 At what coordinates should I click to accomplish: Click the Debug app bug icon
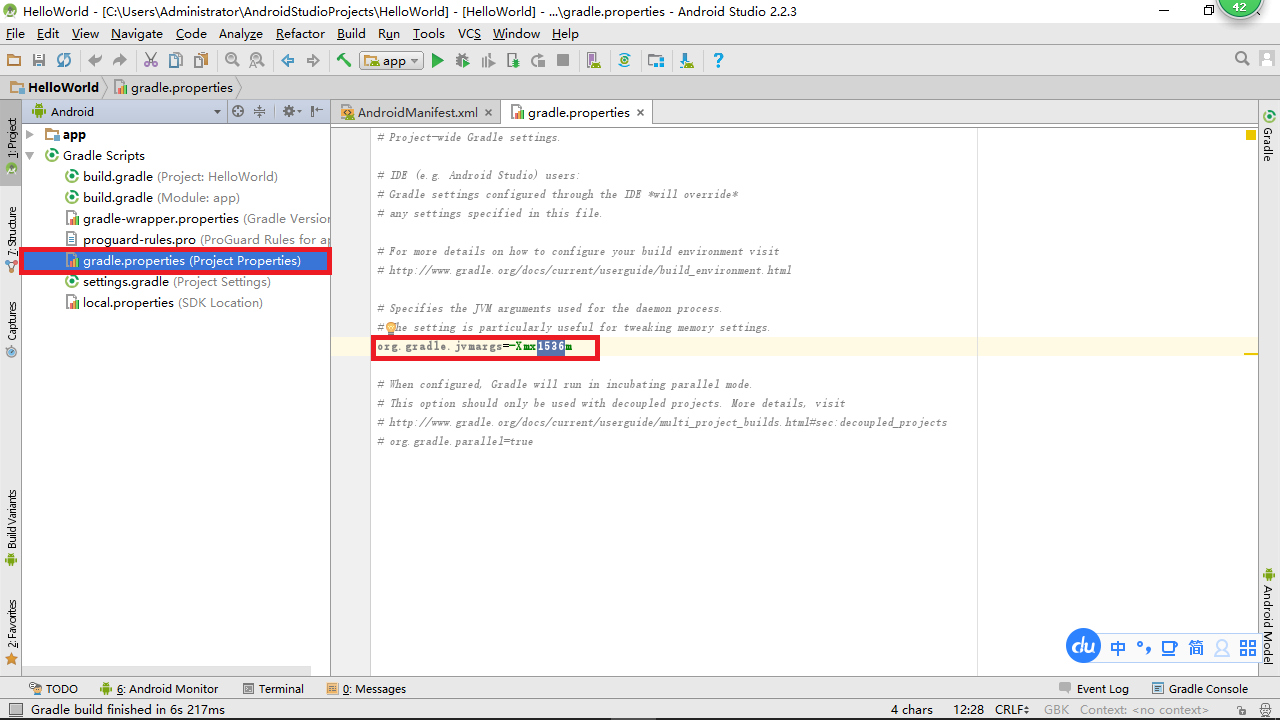[x=462, y=61]
